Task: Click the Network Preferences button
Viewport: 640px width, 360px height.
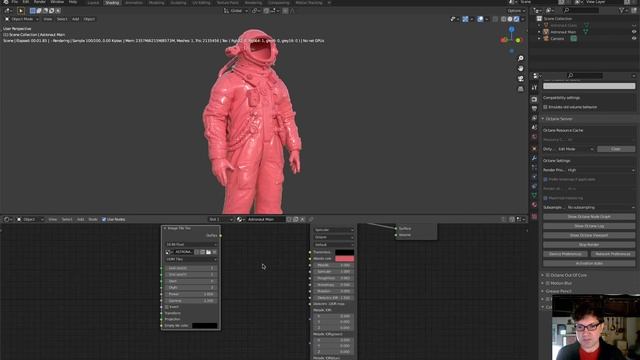Action: (x=613, y=254)
